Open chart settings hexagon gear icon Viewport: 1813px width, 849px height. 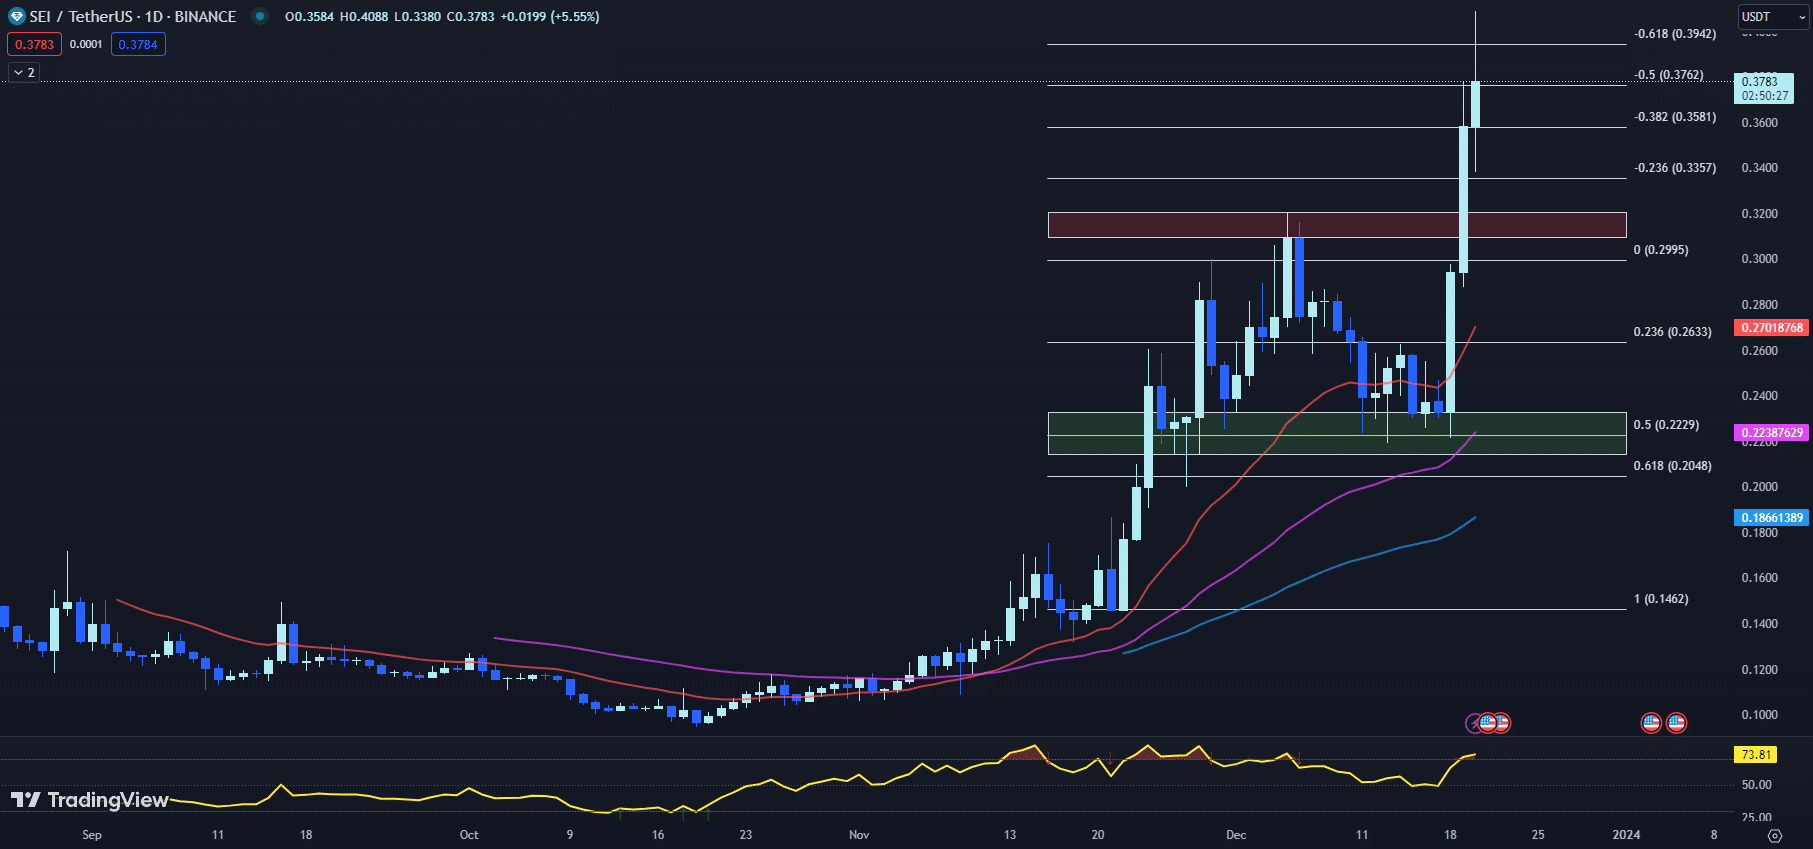(x=1774, y=835)
